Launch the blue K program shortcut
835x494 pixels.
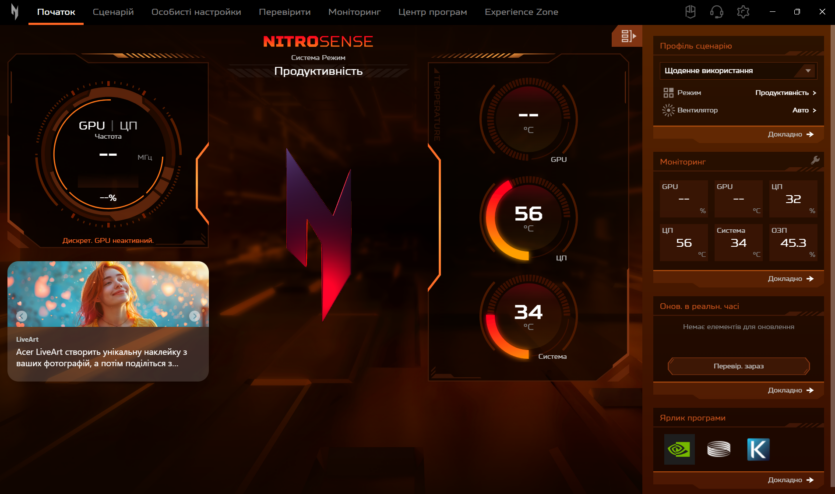tap(758, 449)
